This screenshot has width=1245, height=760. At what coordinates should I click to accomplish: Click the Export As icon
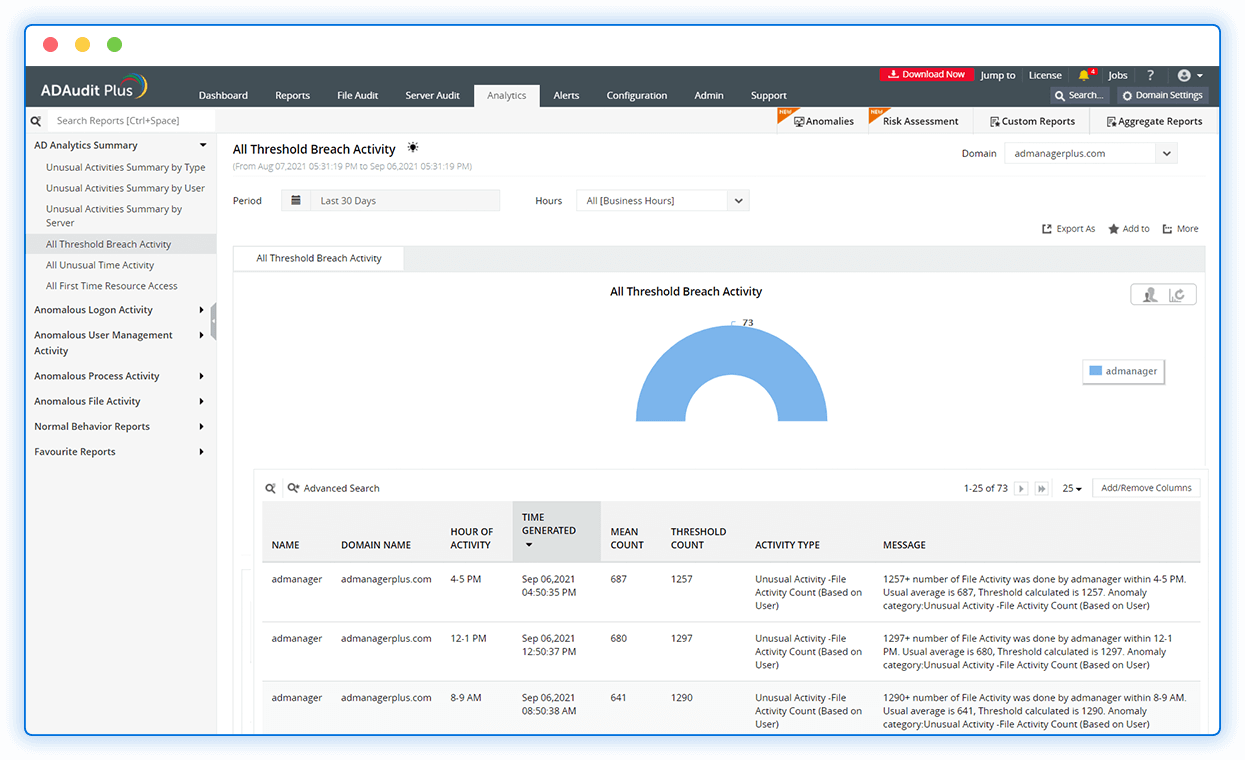coord(1047,229)
